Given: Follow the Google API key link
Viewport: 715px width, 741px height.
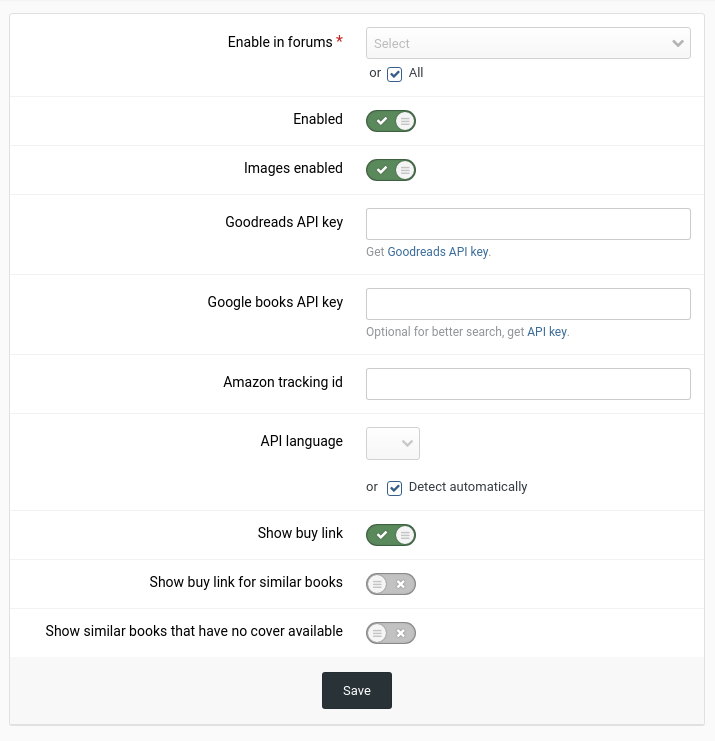Looking at the screenshot, I should [547, 332].
